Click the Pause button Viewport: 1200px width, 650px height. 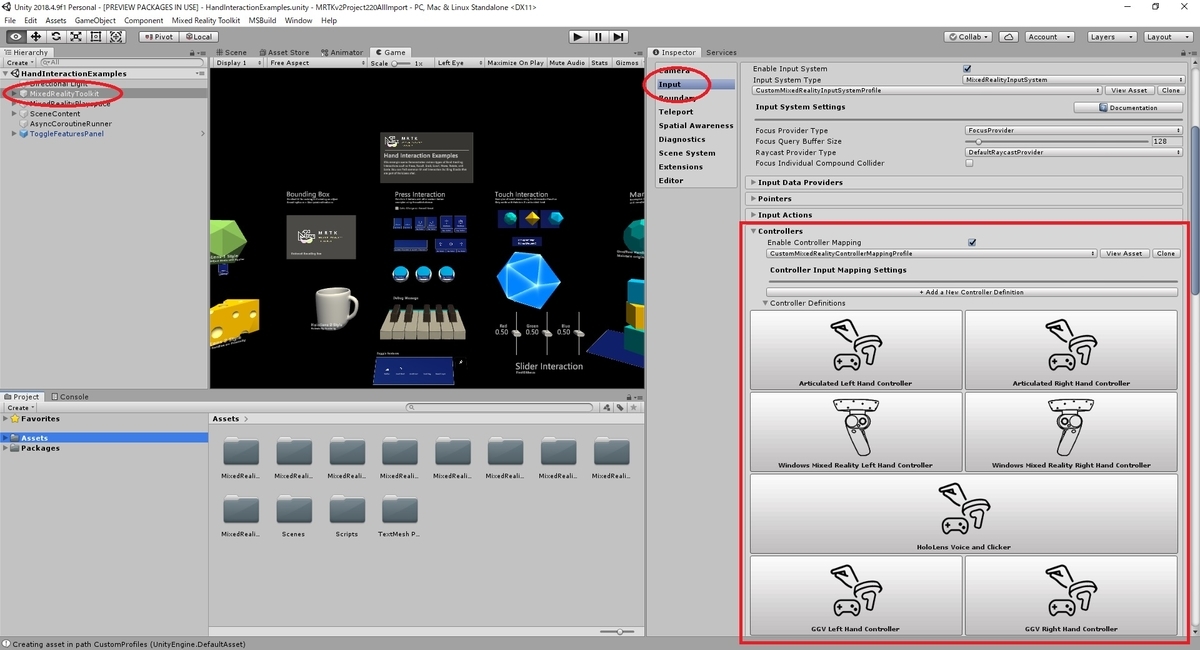(598, 37)
